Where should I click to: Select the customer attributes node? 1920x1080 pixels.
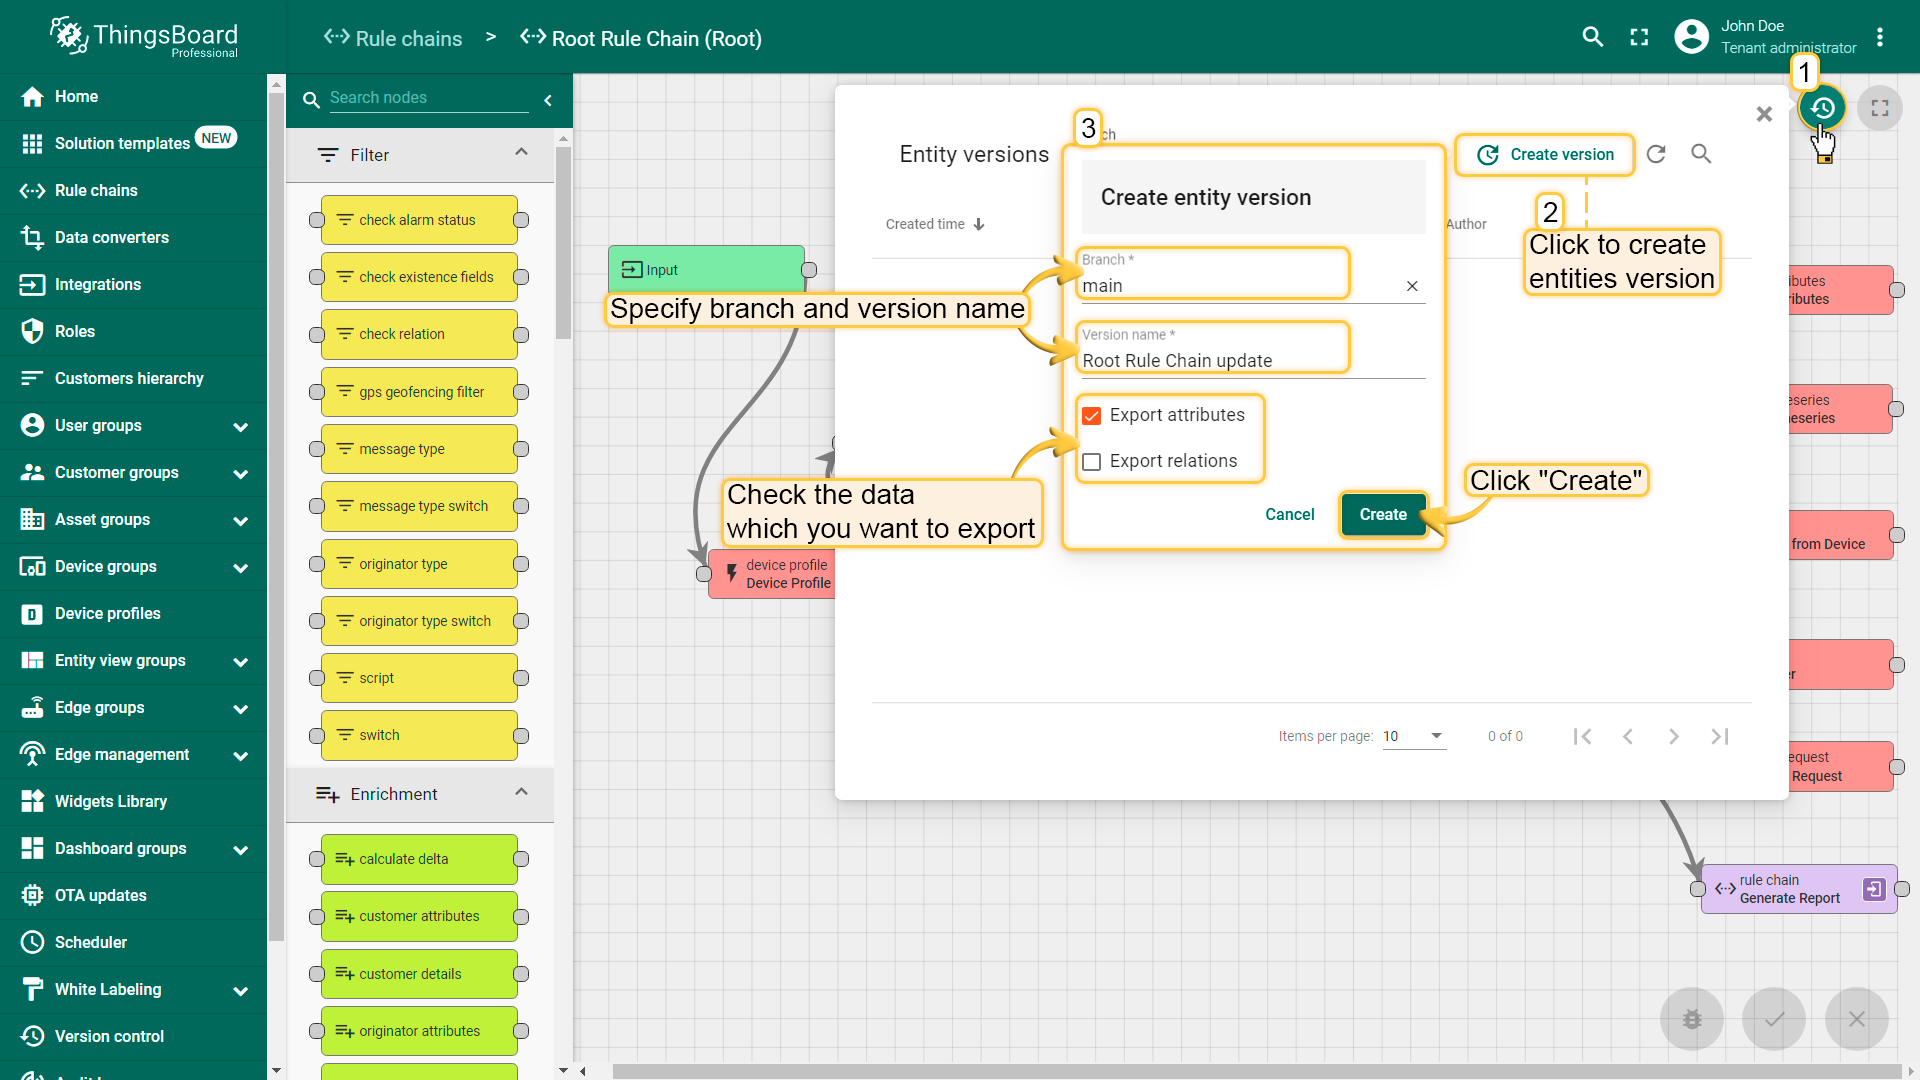click(x=419, y=916)
